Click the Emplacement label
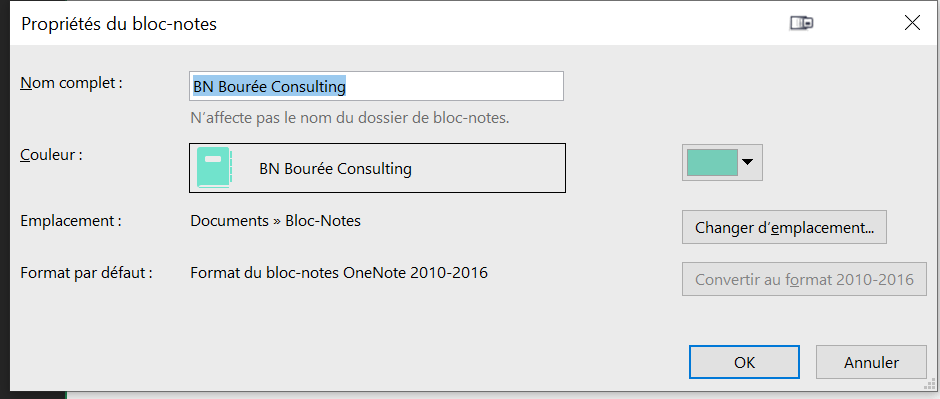 click(71, 221)
